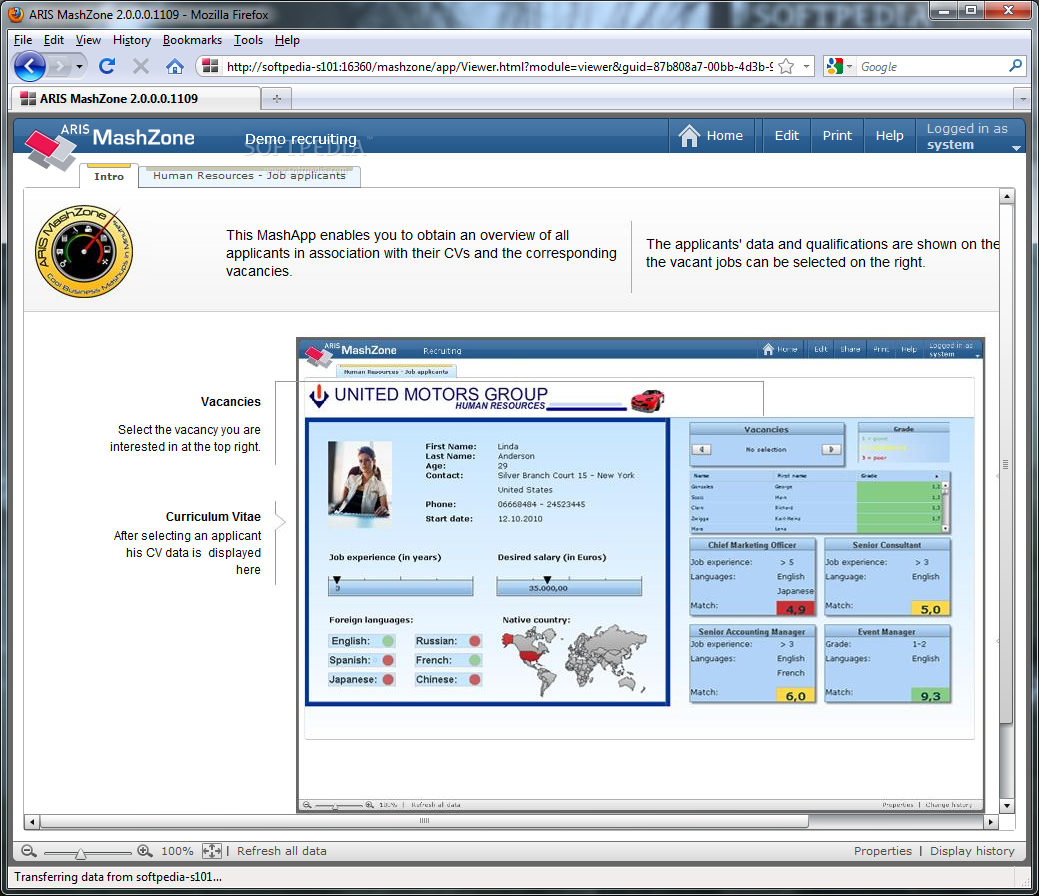Go to the browser Home page icon
Viewport: 1039px width, 896px height.
[x=174, y=66]
